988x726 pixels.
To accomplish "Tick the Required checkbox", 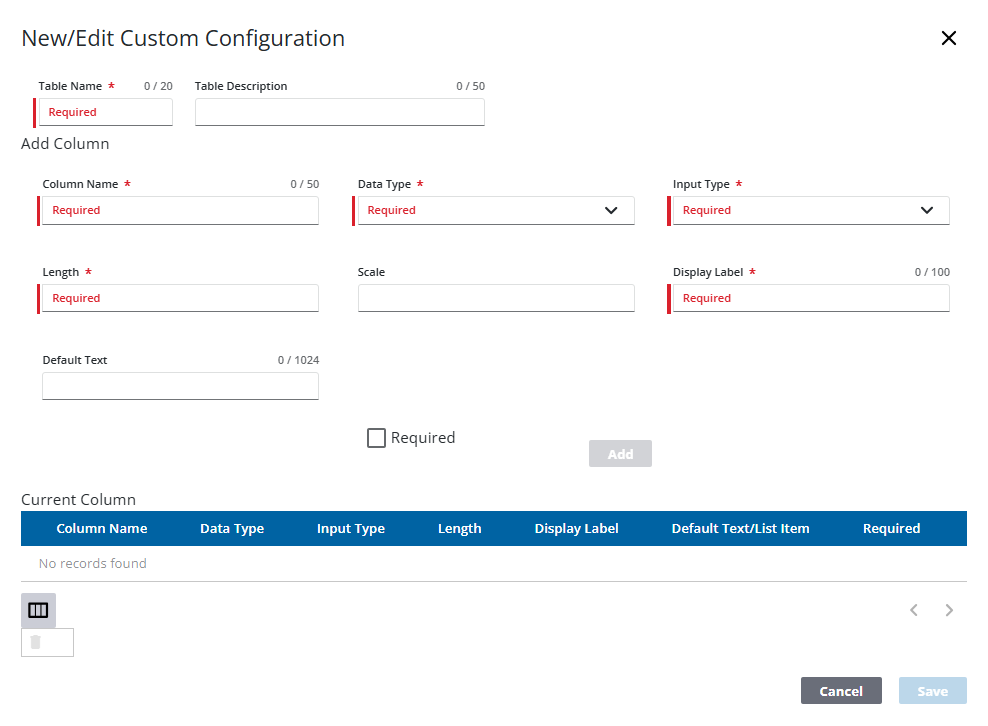I will coord(376,438).
